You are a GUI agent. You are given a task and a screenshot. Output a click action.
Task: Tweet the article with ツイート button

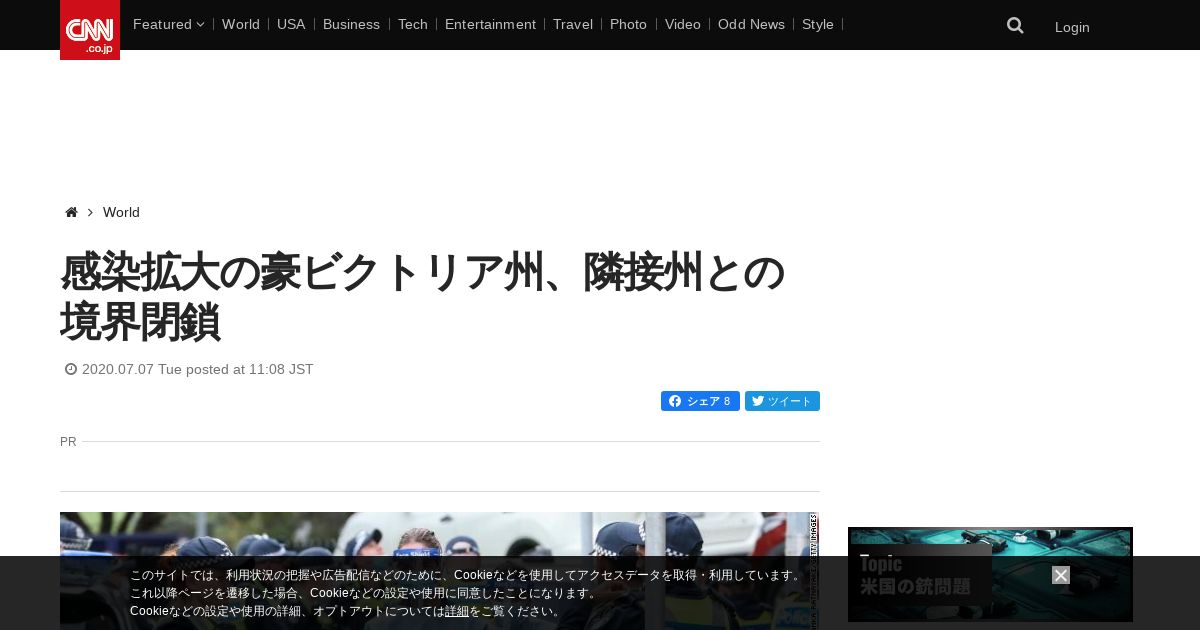click(x=782, y=401)
